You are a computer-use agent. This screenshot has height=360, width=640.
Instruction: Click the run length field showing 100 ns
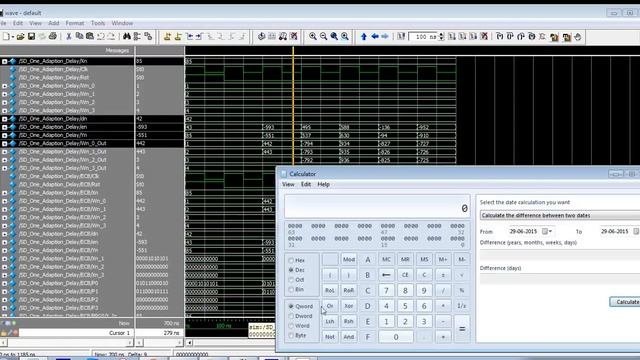(423, 37)
